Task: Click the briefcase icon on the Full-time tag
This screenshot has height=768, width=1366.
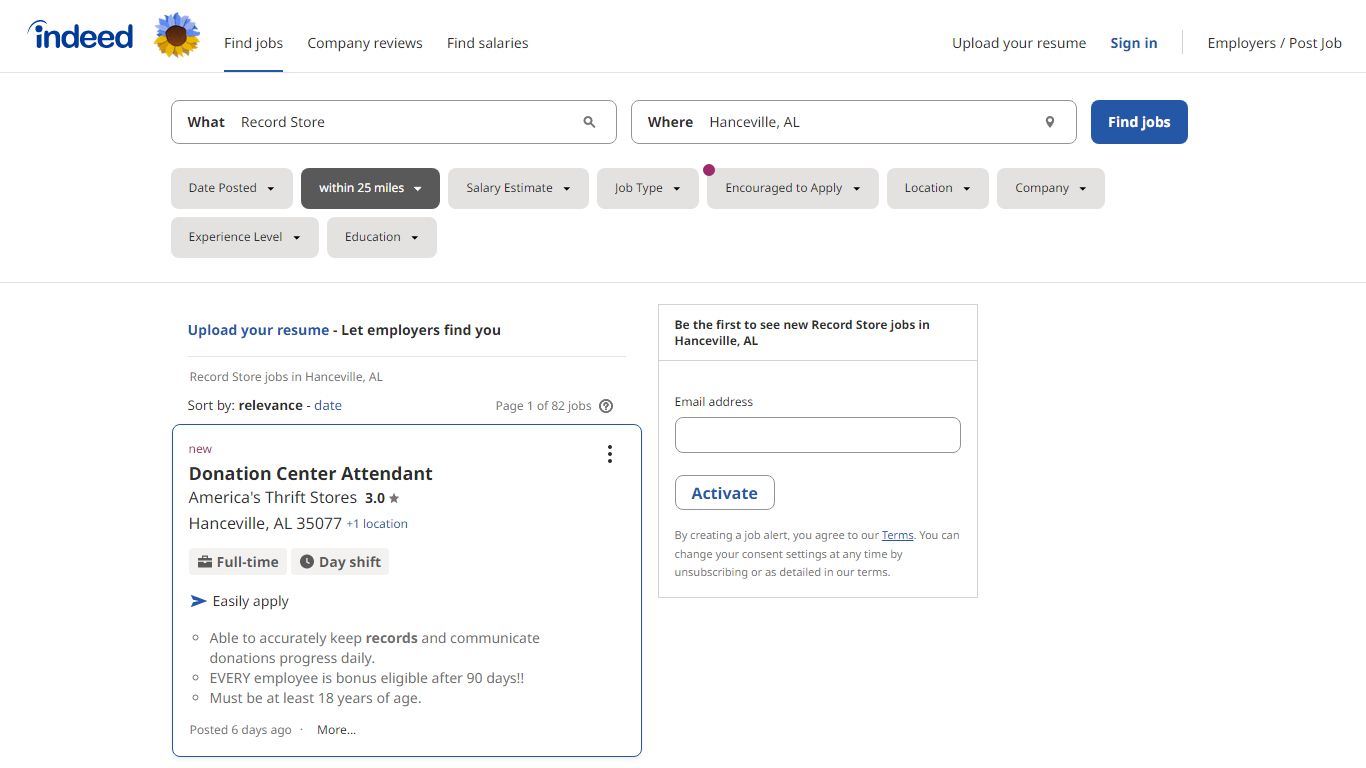Action: pos(204,562)
